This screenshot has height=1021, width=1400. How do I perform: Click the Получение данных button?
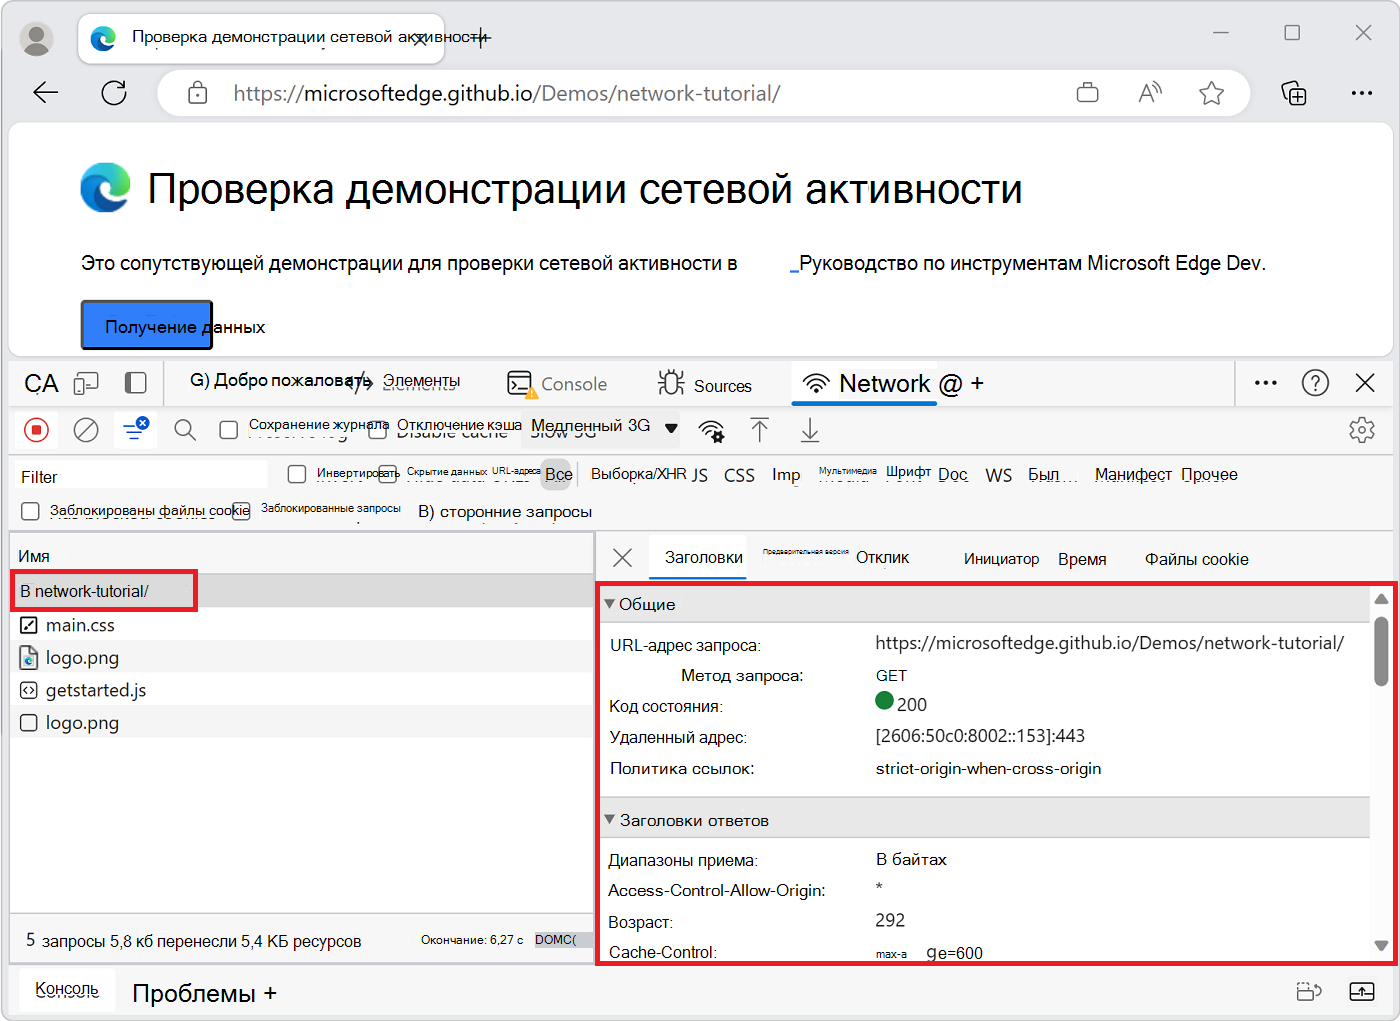coord(147,325)
